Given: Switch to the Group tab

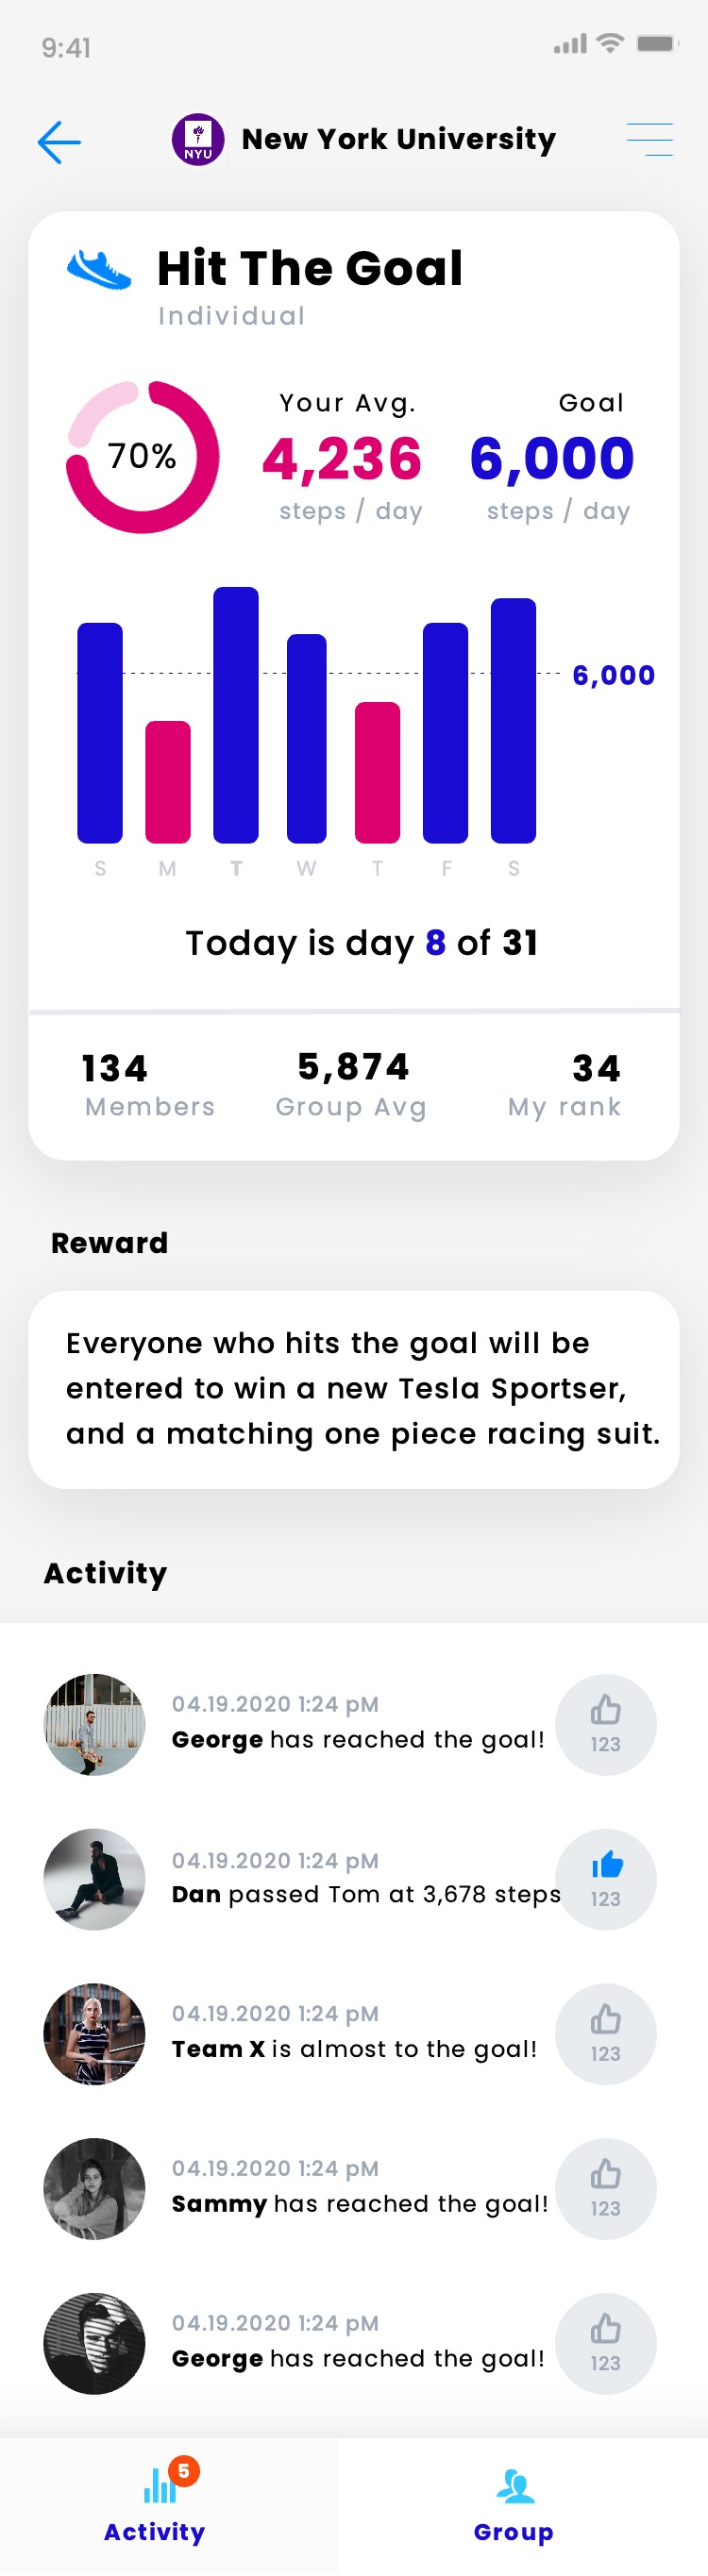Looking at the screenshot, I should 514,2506.
